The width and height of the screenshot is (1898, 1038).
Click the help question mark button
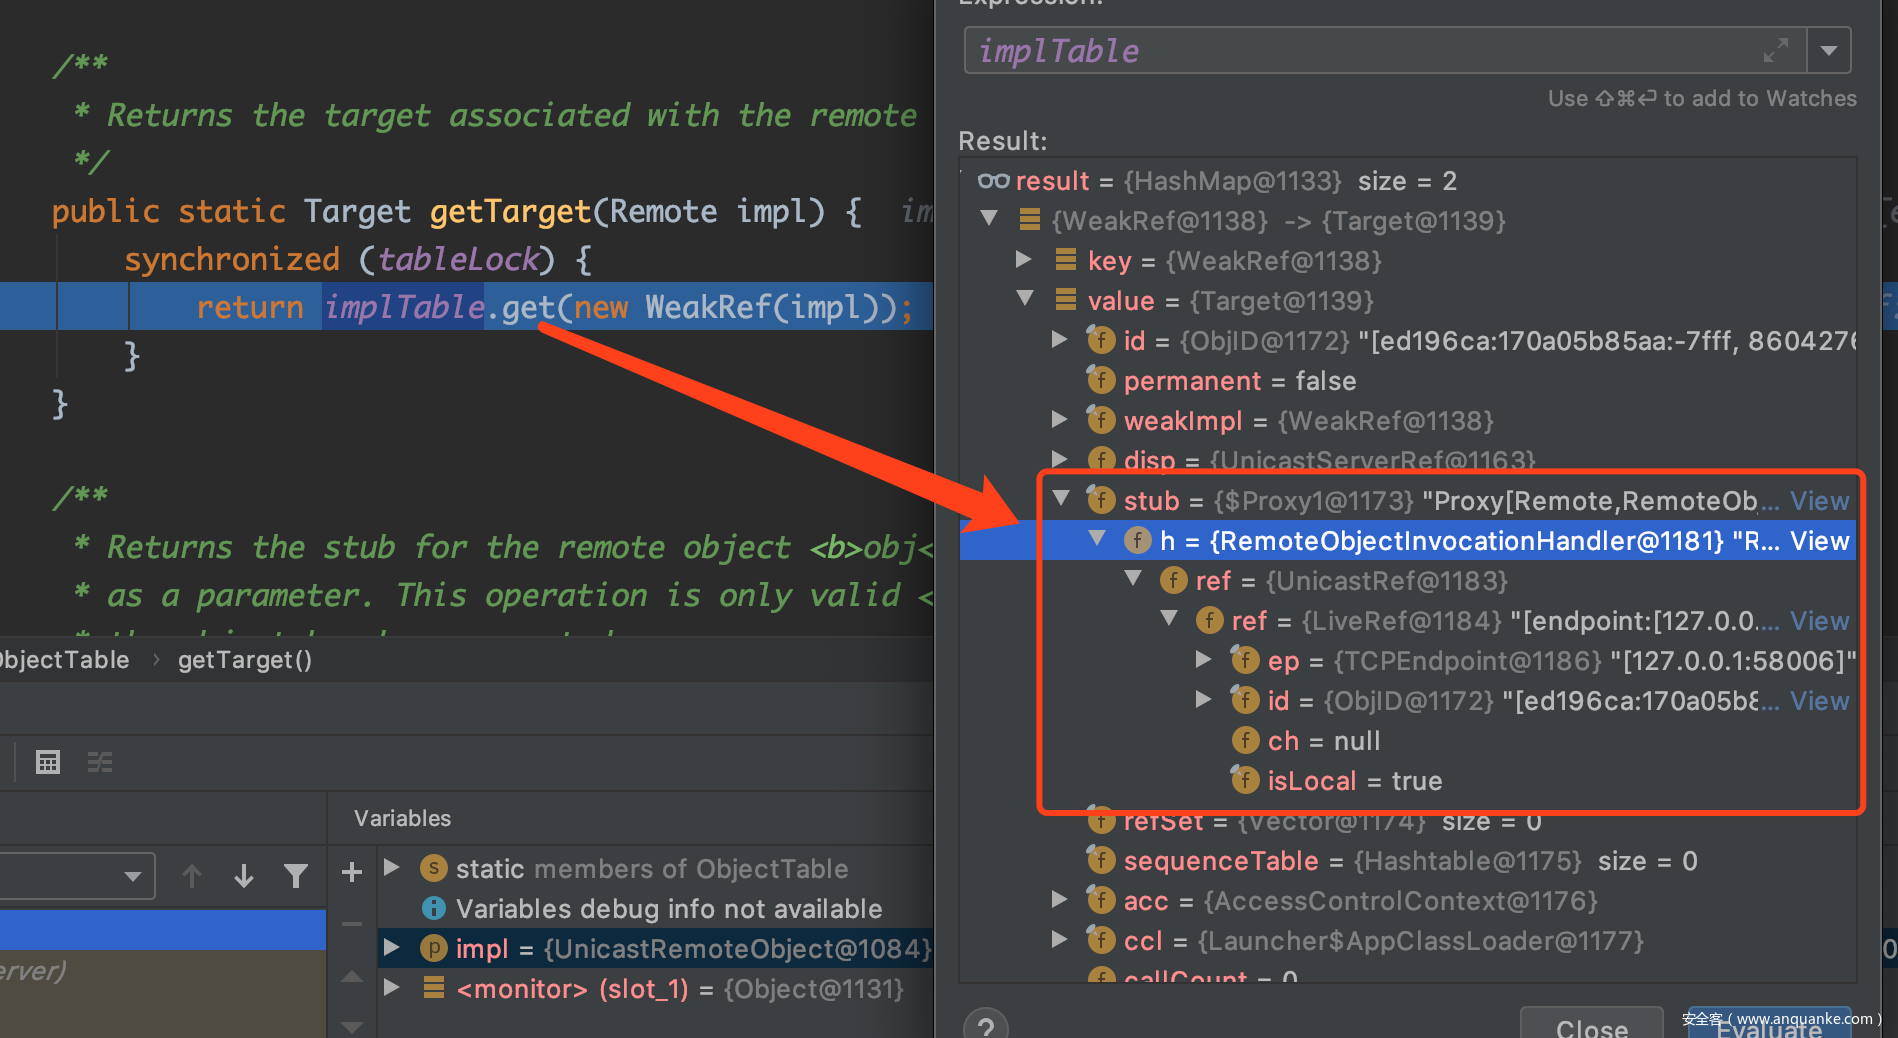pyautogui.click(x=985, y=1026)
